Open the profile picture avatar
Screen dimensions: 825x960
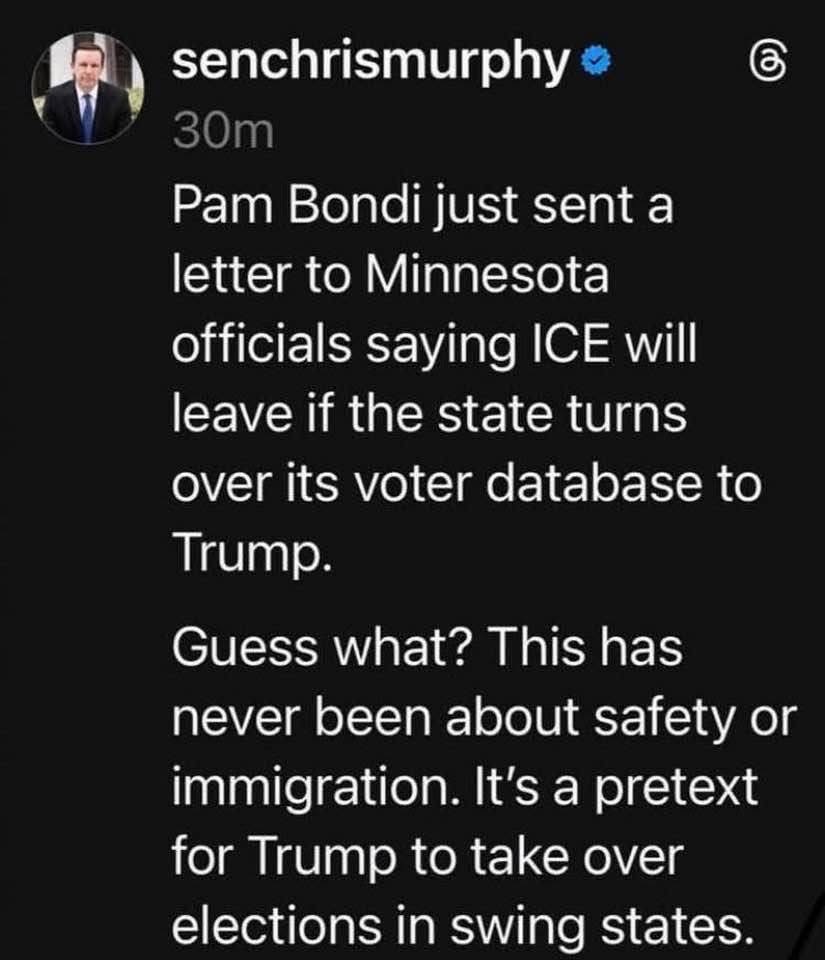click(87, 88)
